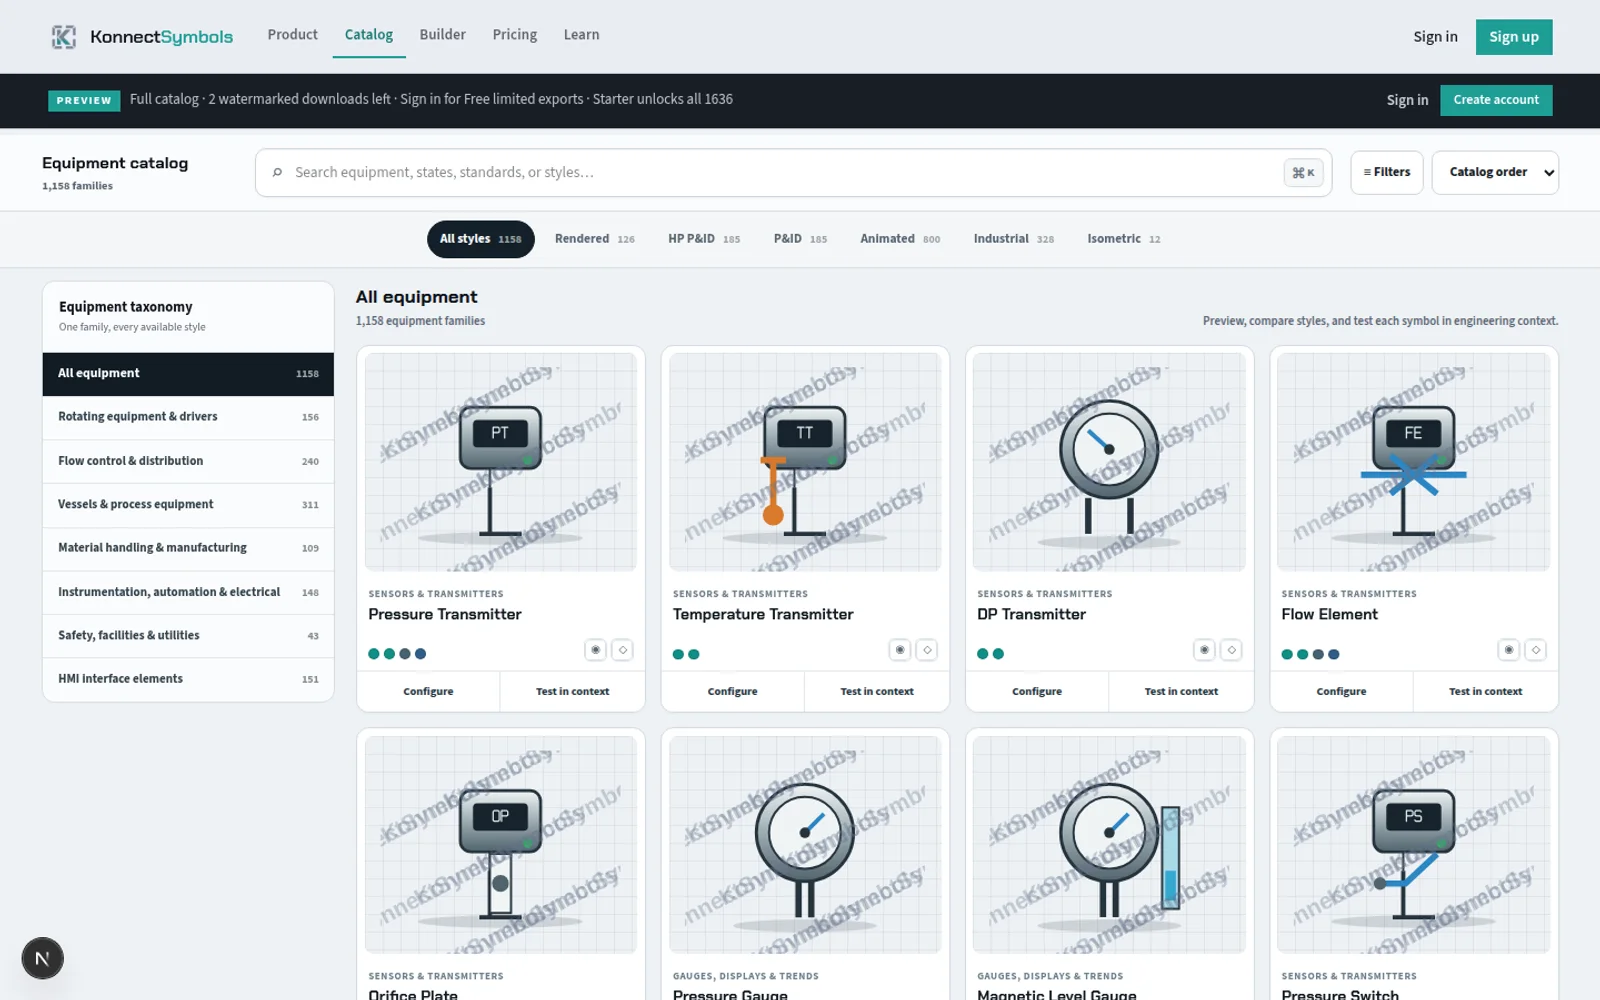Select Safety, facilities & utilities category
This screenshot has height=1000, width=1600.
coord(188,636)
